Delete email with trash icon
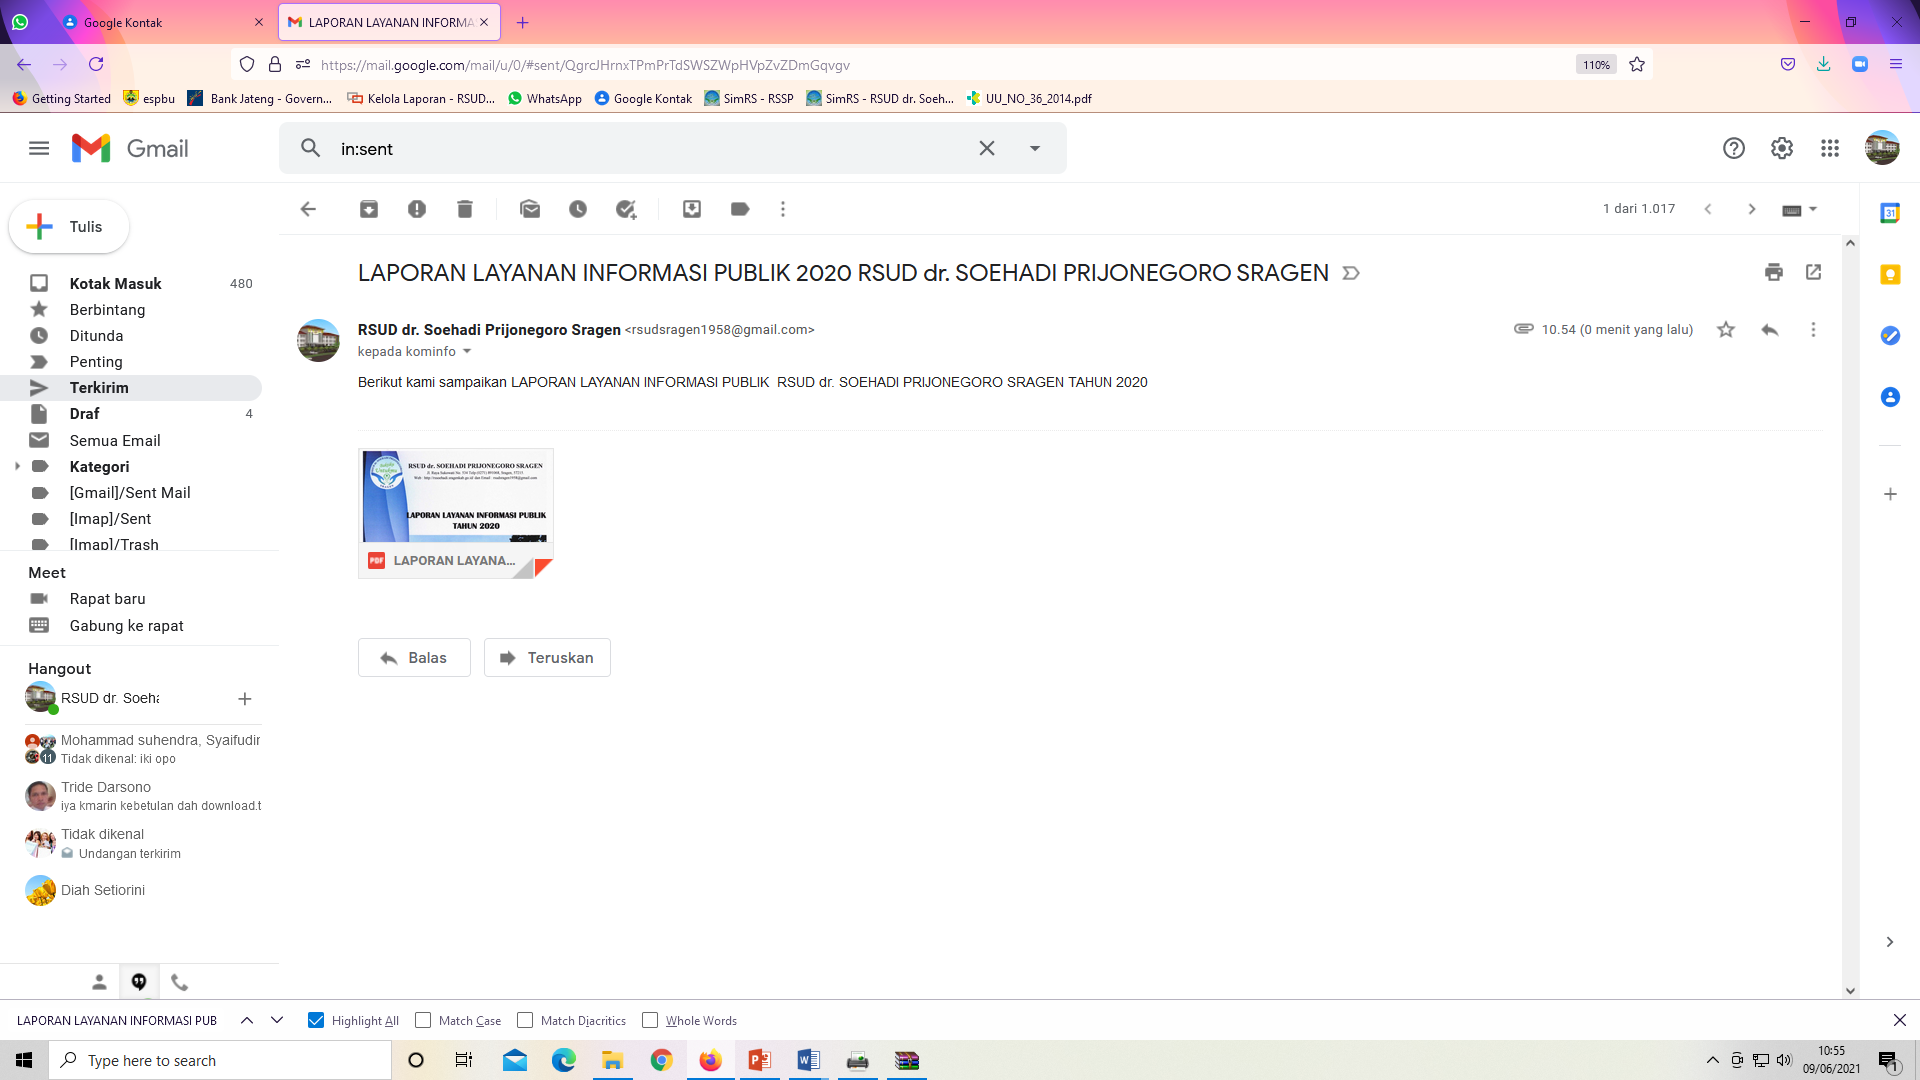The image size is (1920, 1080). (465, 209)
